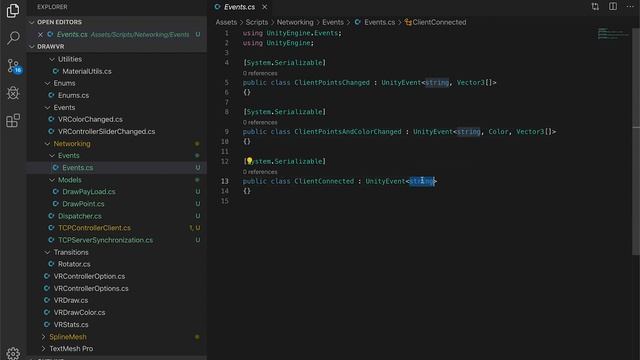Collapse the Networking folder

(x=47, y=144)
